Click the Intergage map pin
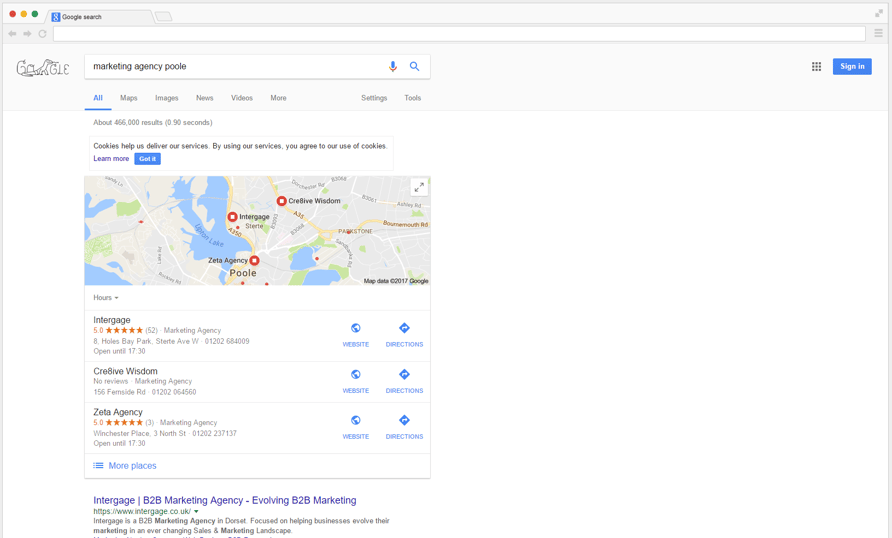 [233, 217]
